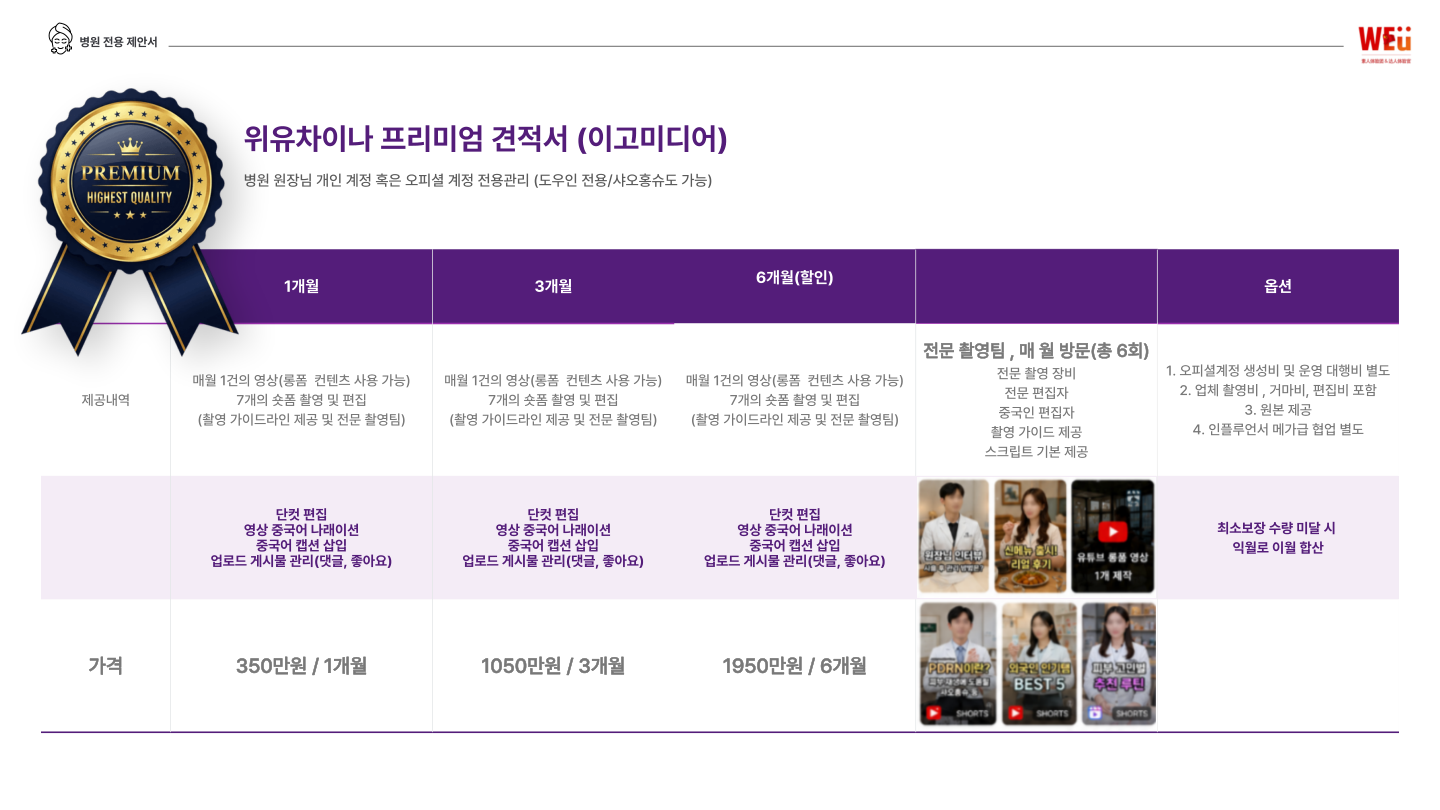Image resolution: width=1440 pixels, height=810 pixels.
Task: Click the 익월로 이월 합산 line
Action: 1278,547
